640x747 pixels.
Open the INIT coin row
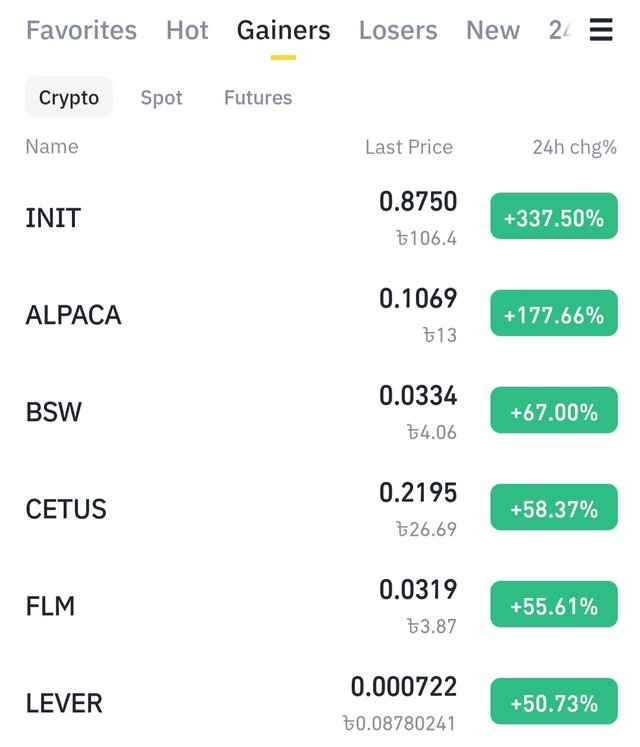pos(320,218)
